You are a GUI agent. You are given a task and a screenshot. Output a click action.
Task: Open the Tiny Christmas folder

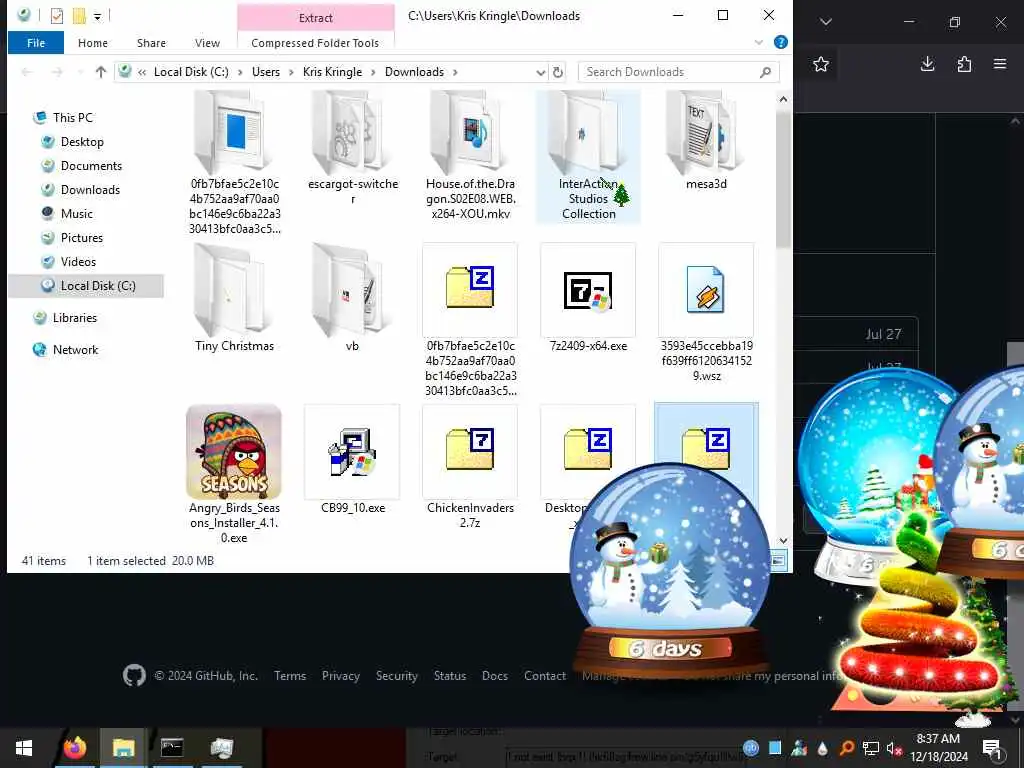pos(234,298)
